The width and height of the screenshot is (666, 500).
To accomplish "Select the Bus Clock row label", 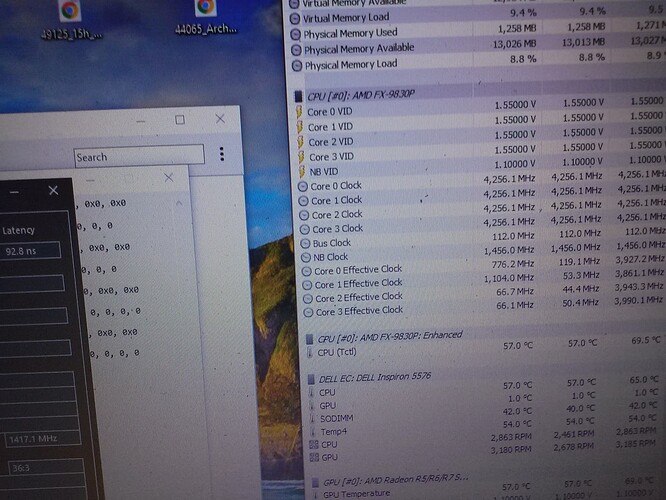I will point(332,243).
